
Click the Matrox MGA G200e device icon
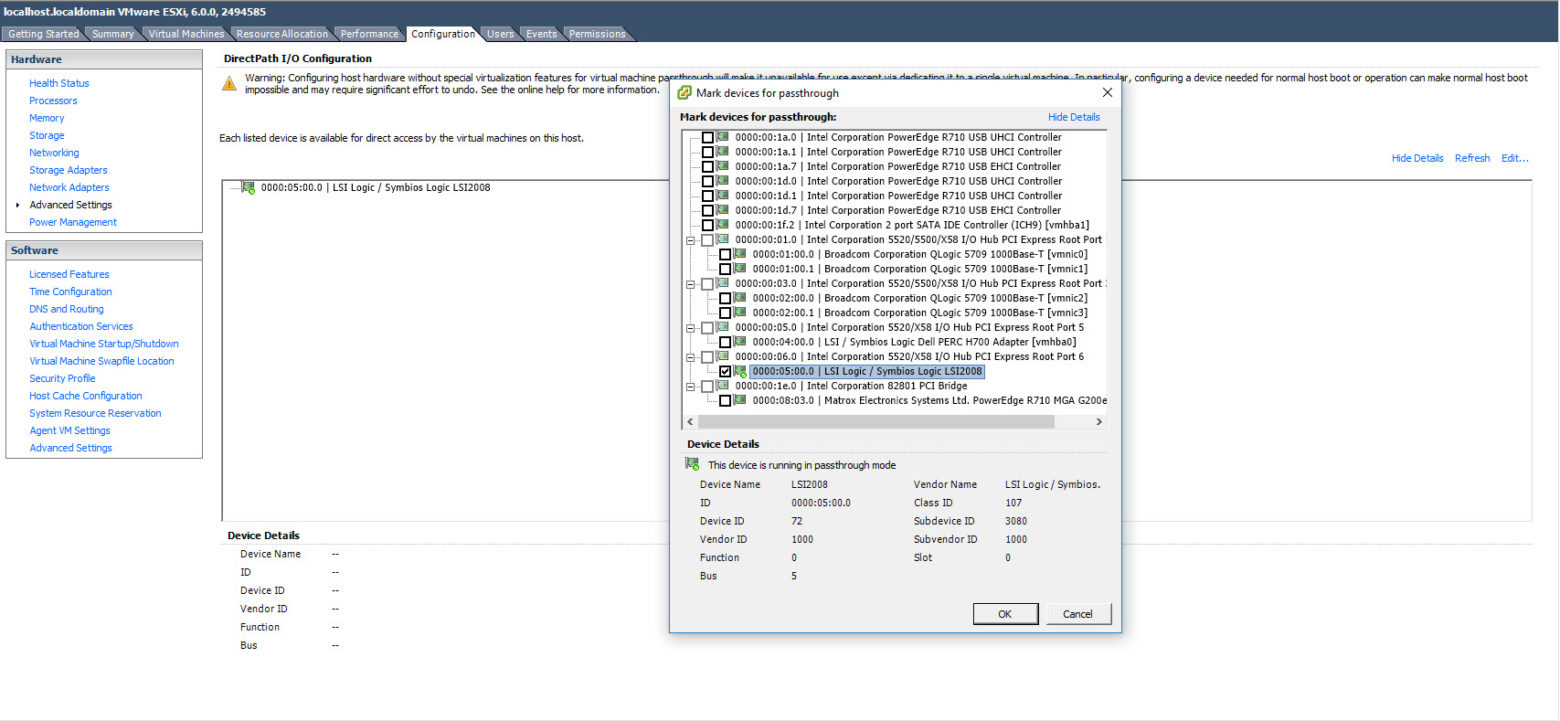[x=741, y=400]
